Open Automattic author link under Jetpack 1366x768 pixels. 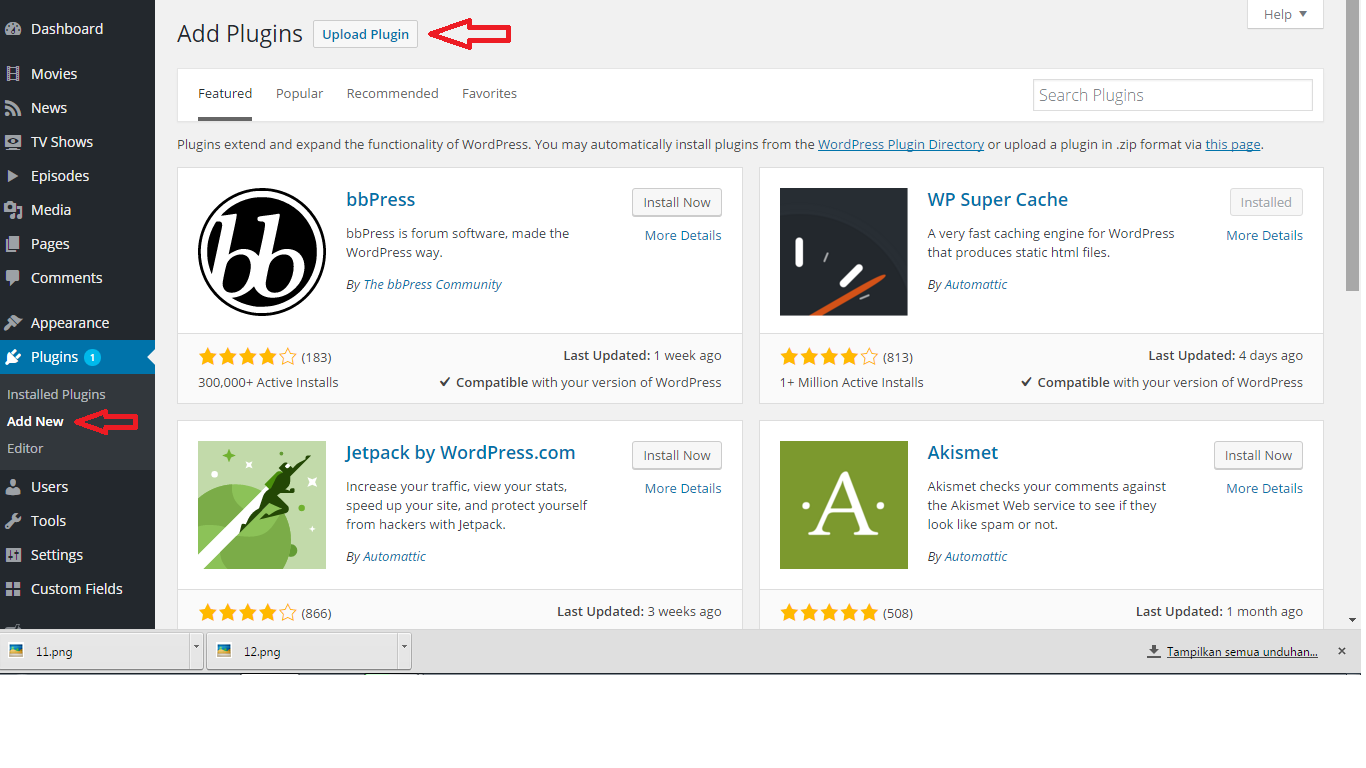click(x=394, y=557)
